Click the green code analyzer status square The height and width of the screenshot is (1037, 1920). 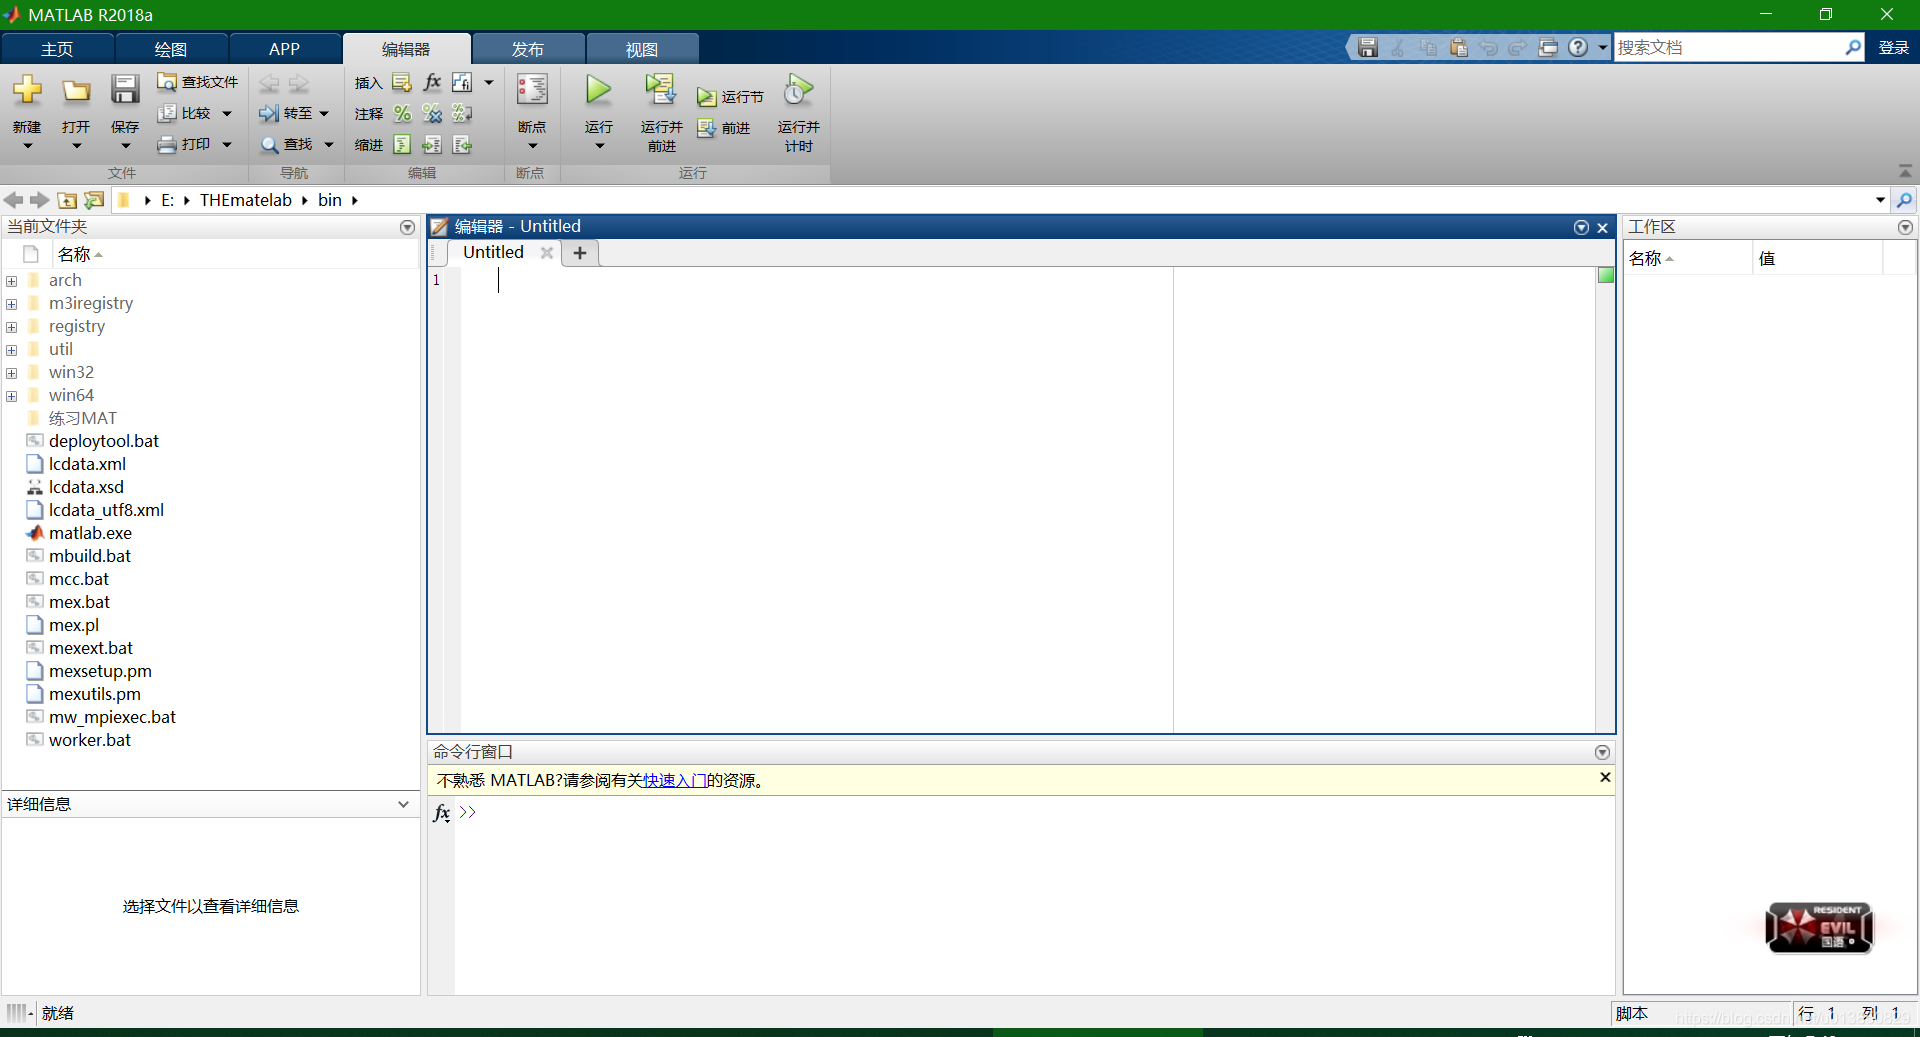coord(1606,276)
